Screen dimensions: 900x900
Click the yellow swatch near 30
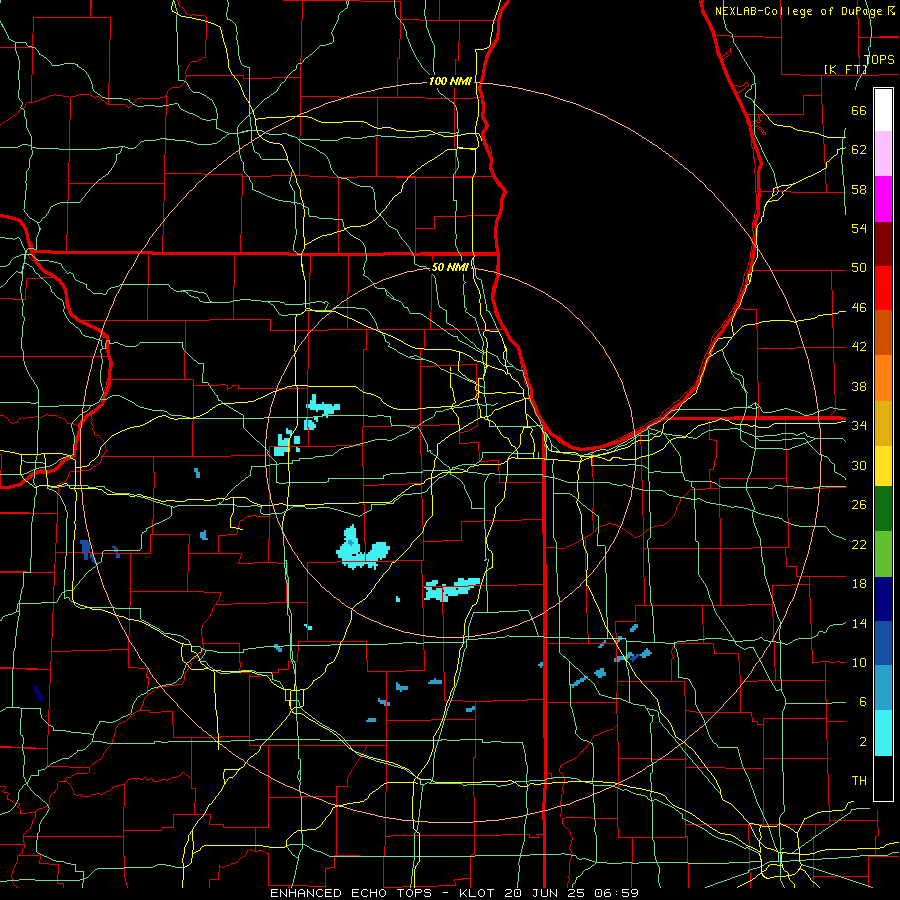coord(883,466)
